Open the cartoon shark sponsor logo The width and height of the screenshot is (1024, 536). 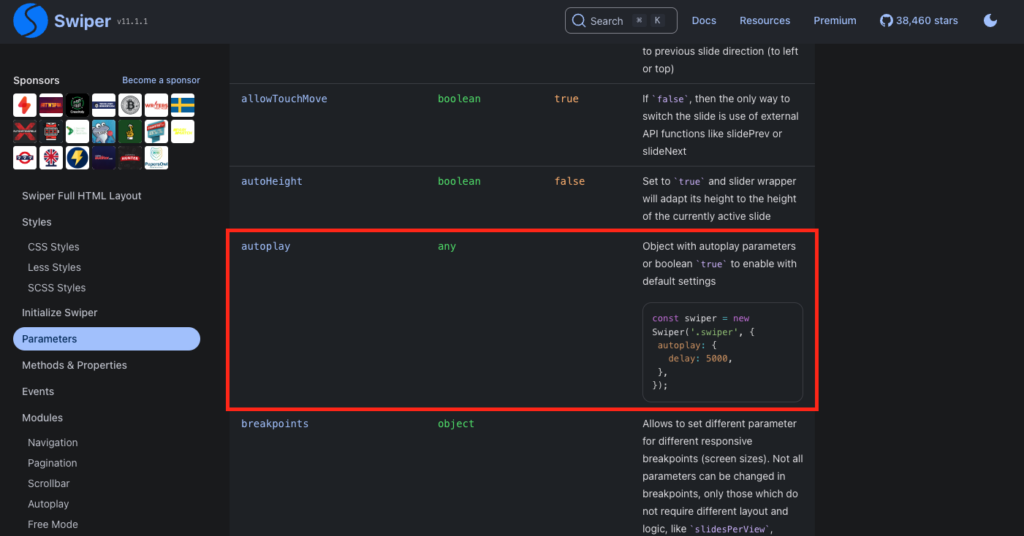pos(104,131)
